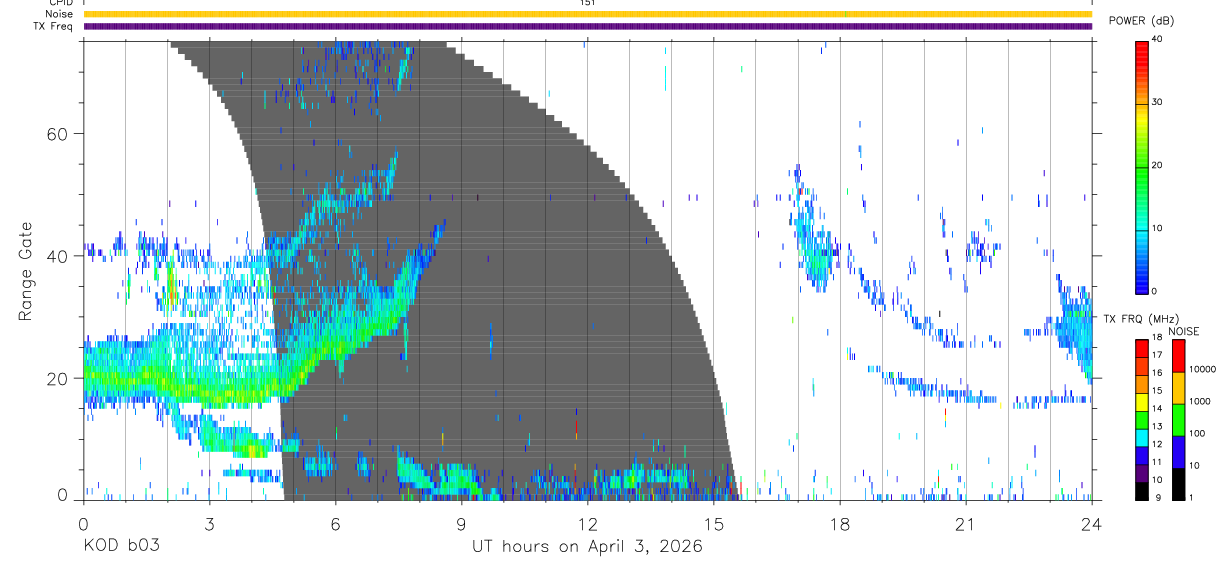The height and width of the screenshot is (567, 1228).
Task: Click the 'TX Freq' row label at top left
Action: click(54, 26)
